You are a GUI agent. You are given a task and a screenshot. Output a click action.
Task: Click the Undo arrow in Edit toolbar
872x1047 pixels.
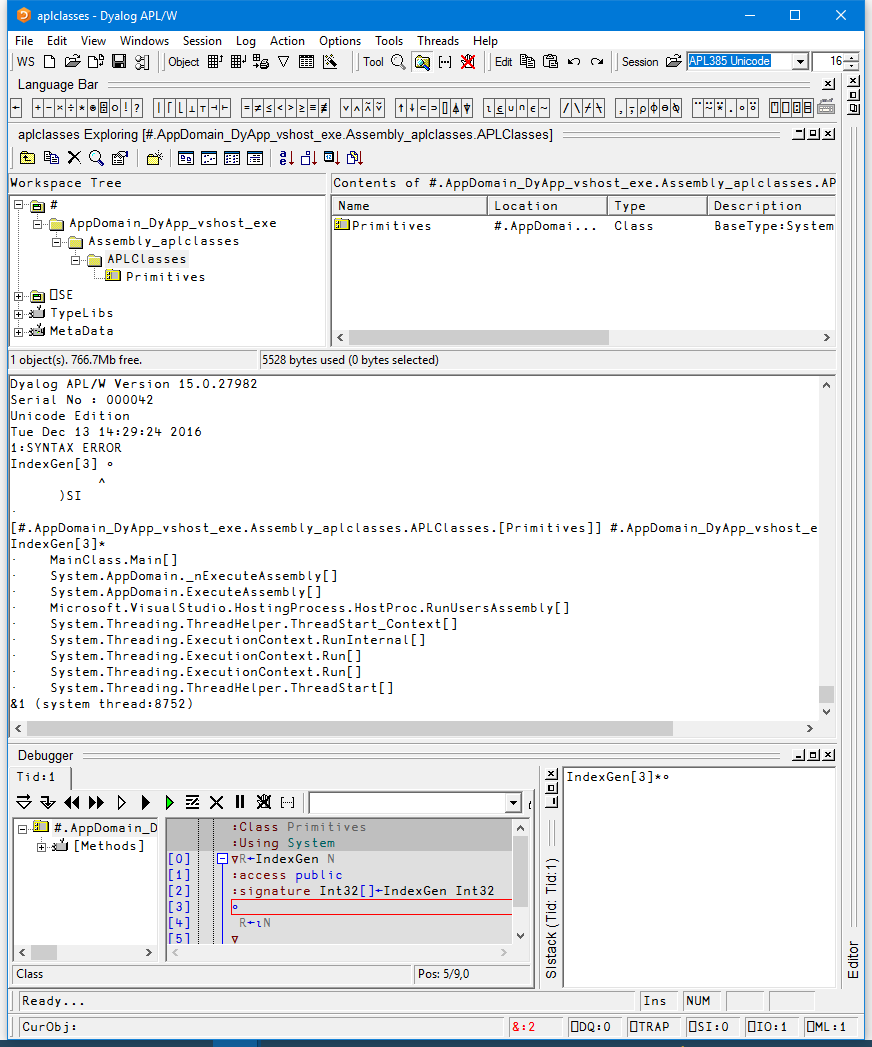[574, 62]
